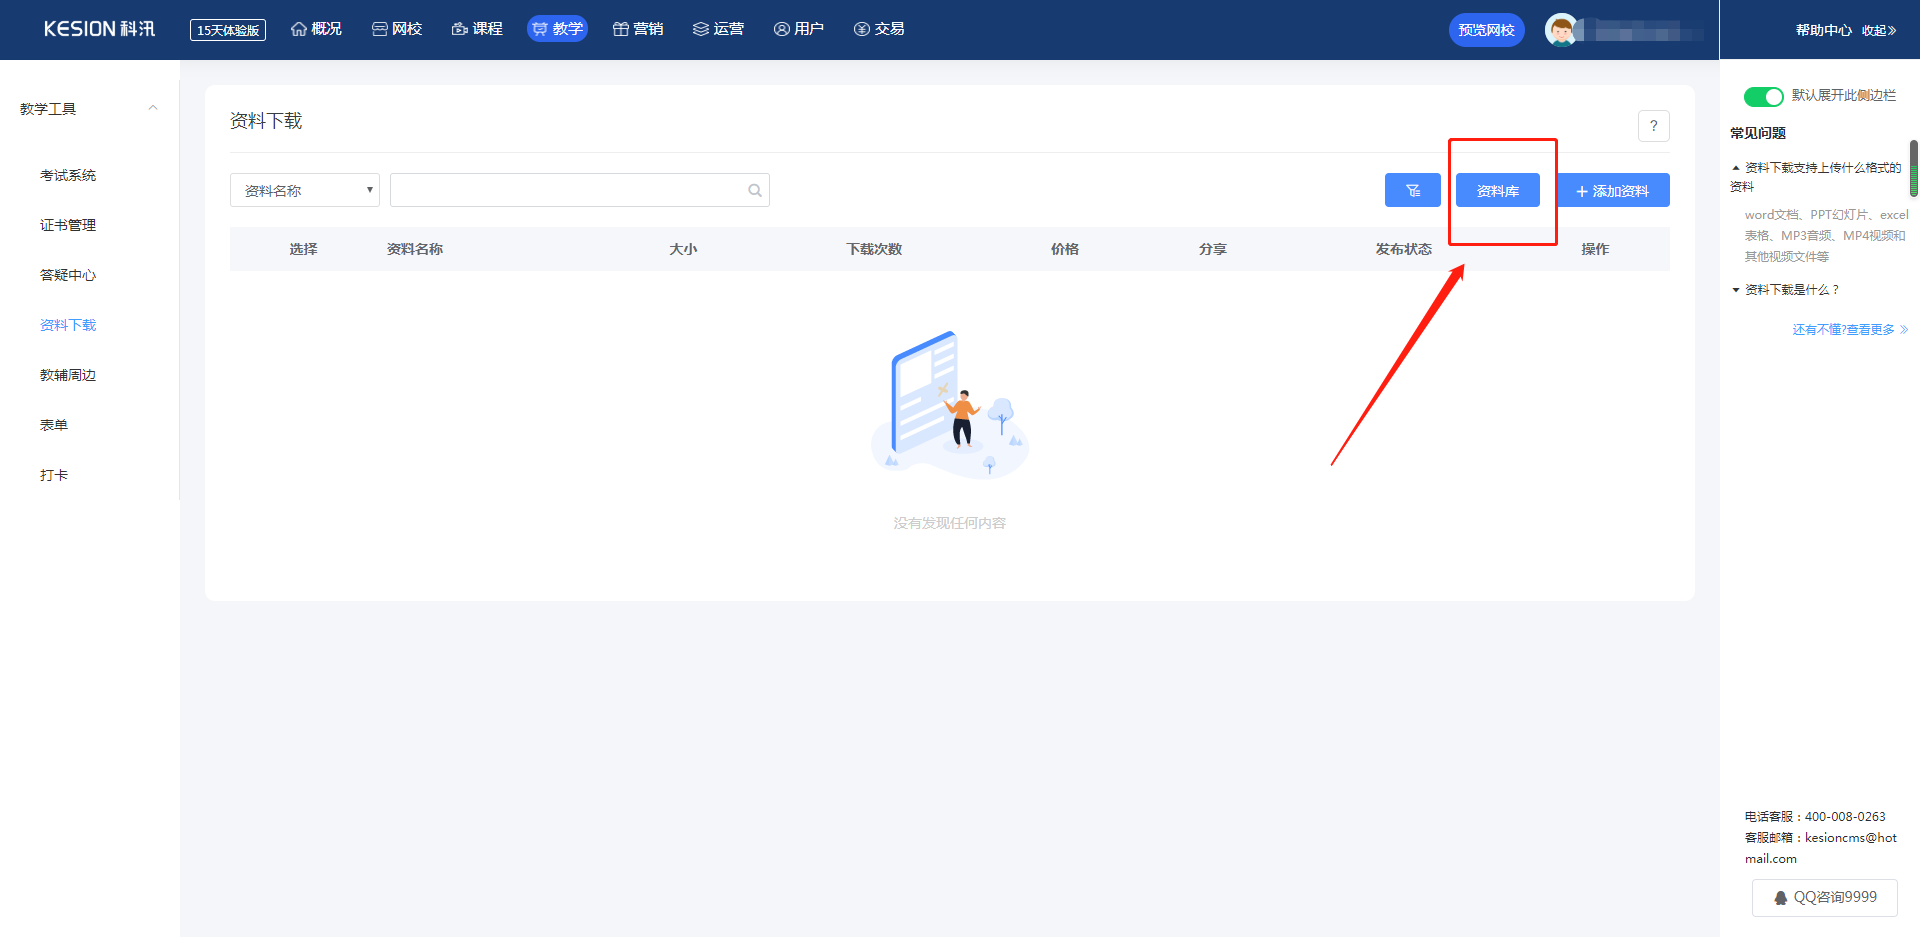The width and height of the screenshot is (1920, 937).
Task: Click the 操作 column header
Action: 1595,249
